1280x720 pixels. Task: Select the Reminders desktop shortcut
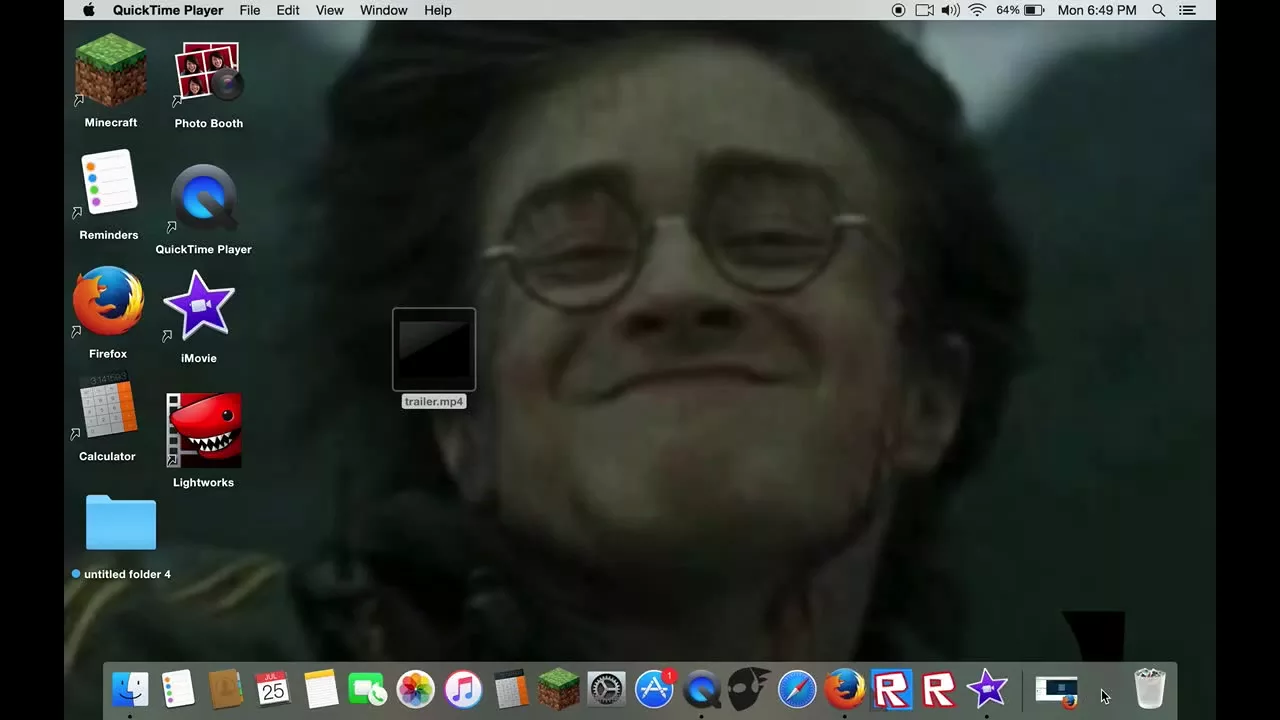pyautogui.click(x=108, y=183)
